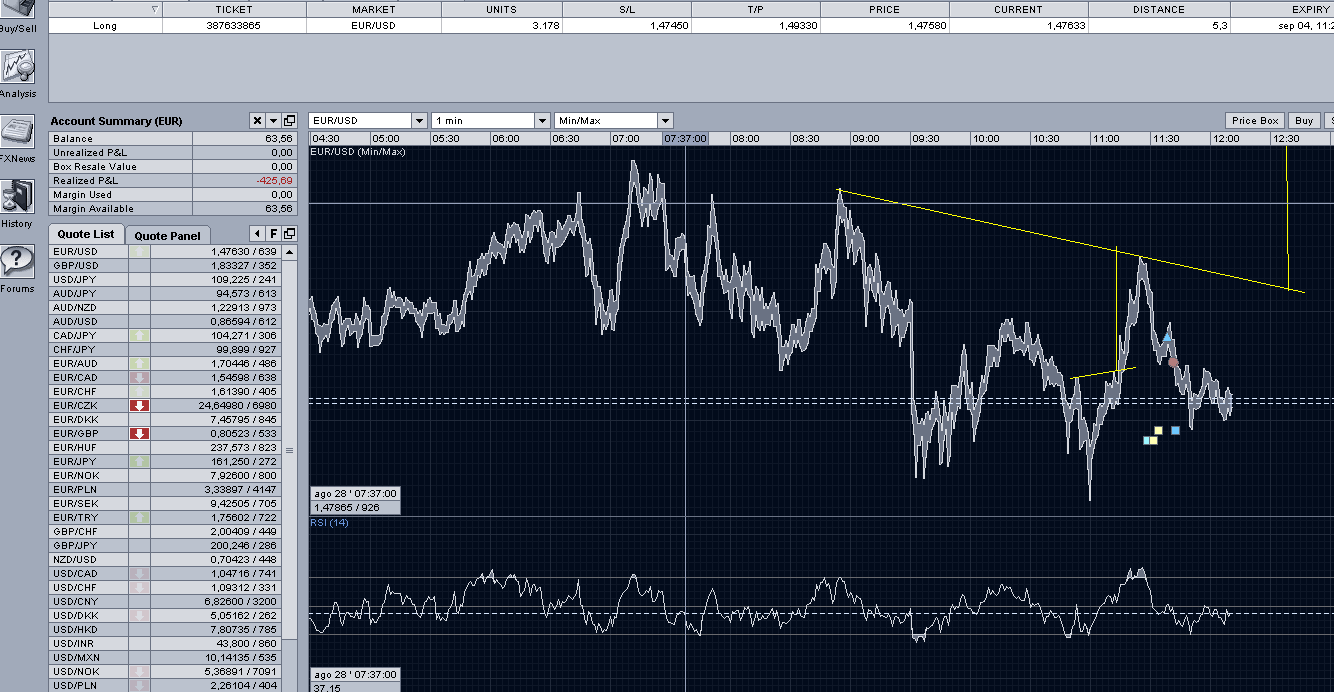Click the left arrow in Quote List header

(x=257, y=234)
